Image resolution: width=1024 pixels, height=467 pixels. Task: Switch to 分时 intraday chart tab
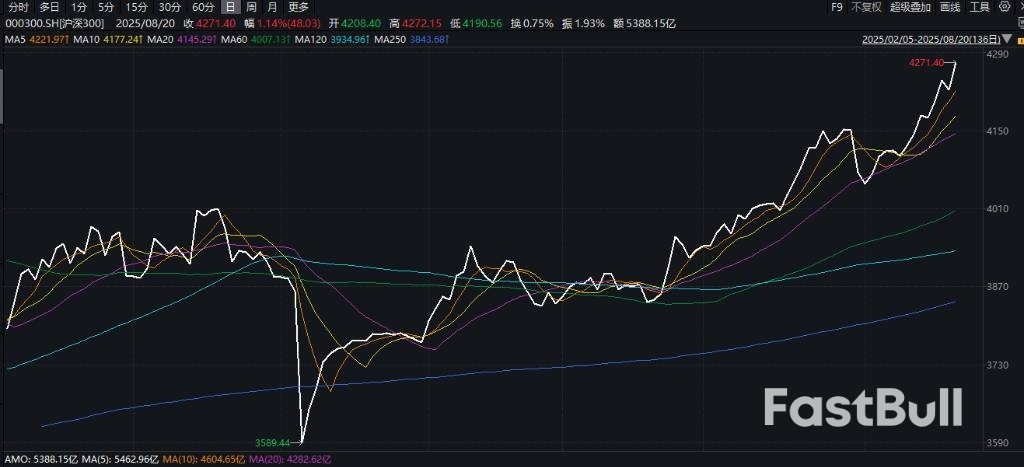coord(18,7)
